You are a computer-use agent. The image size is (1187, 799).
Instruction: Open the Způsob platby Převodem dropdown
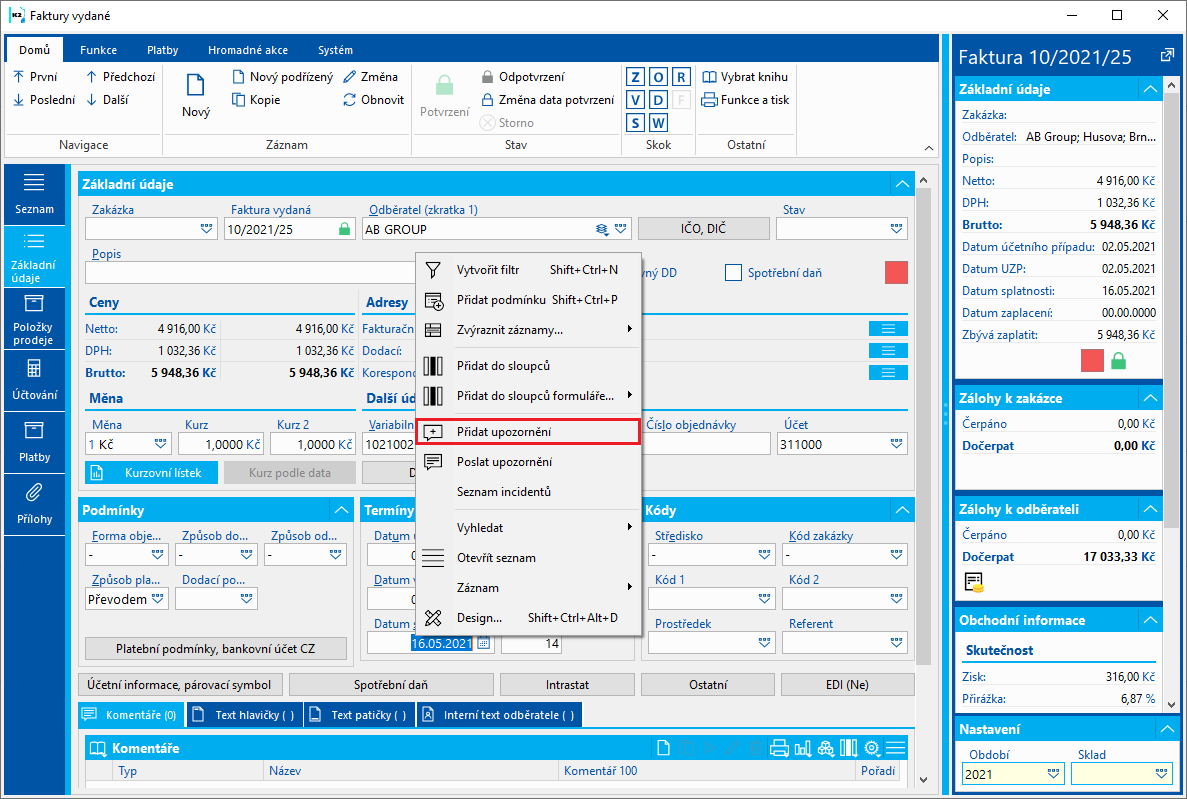(x=157, y=598)
